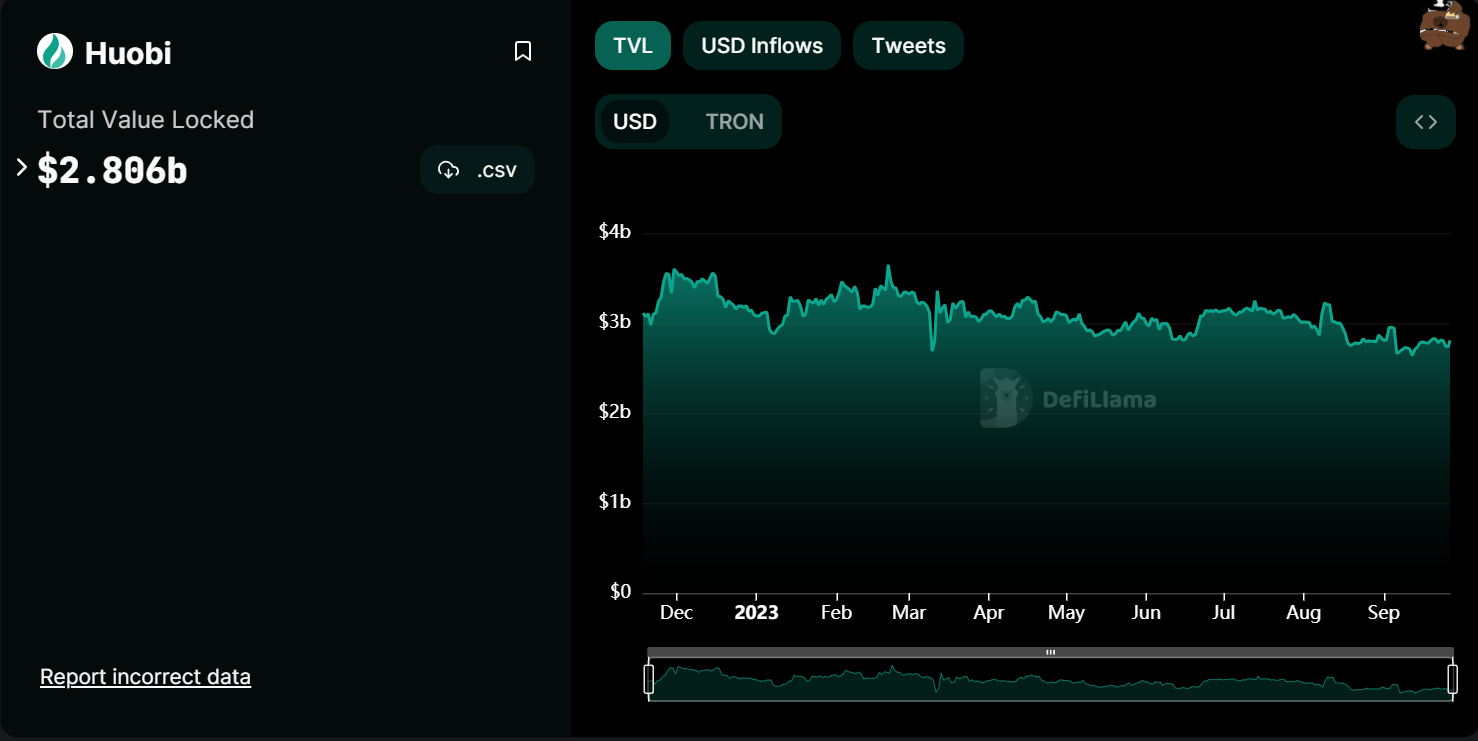
Task: Grab the left handle of range slider
Action: pos(648,679)
